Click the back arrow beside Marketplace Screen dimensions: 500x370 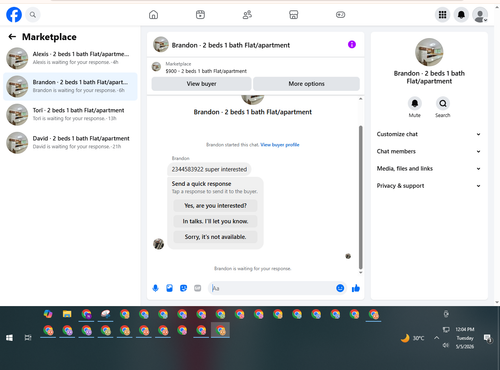click(x=12, y=37)
